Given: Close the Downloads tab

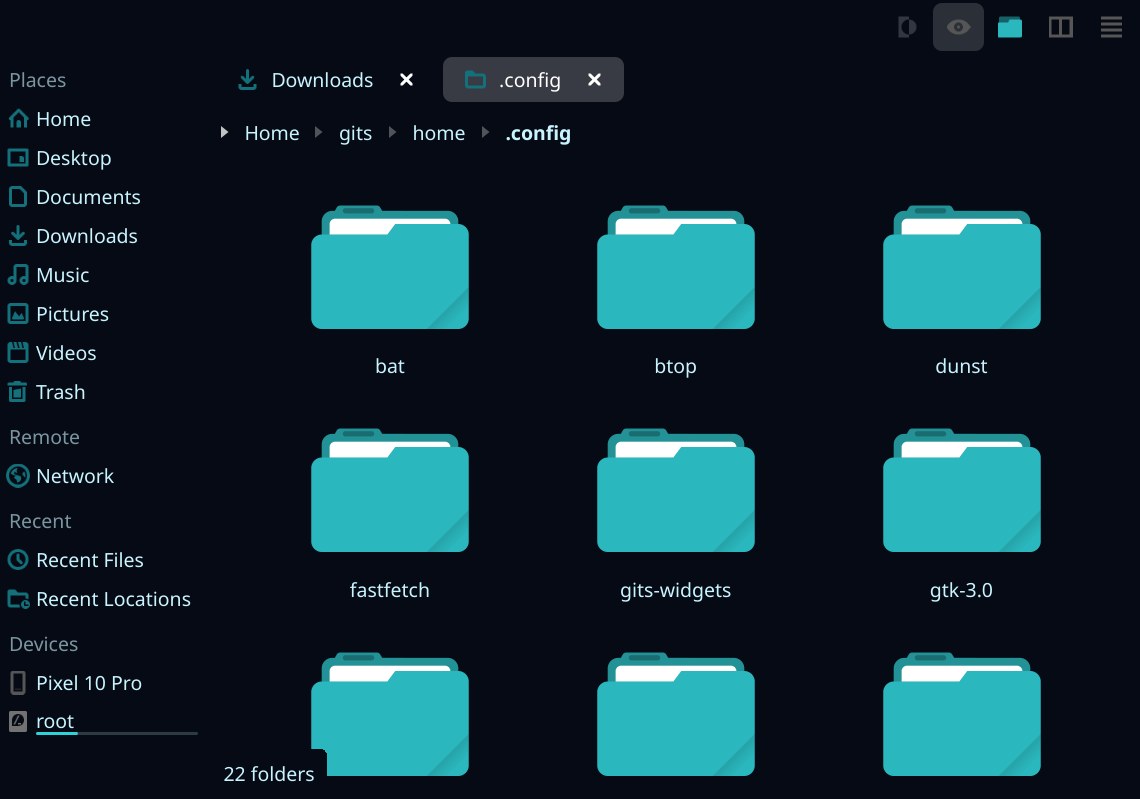Looking at the screenshot, I should (406, 80).
